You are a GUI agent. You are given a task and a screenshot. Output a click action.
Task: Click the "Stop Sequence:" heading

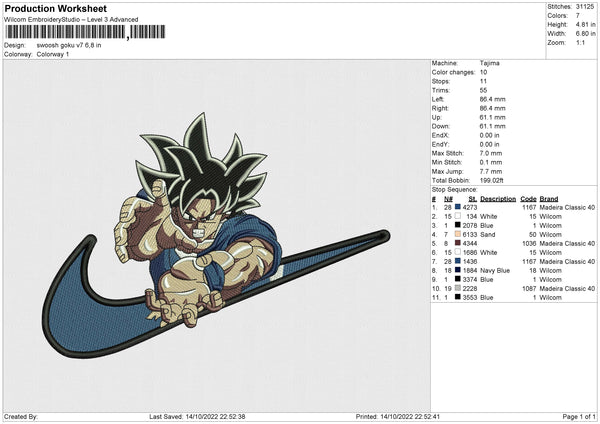click(455, 189)
